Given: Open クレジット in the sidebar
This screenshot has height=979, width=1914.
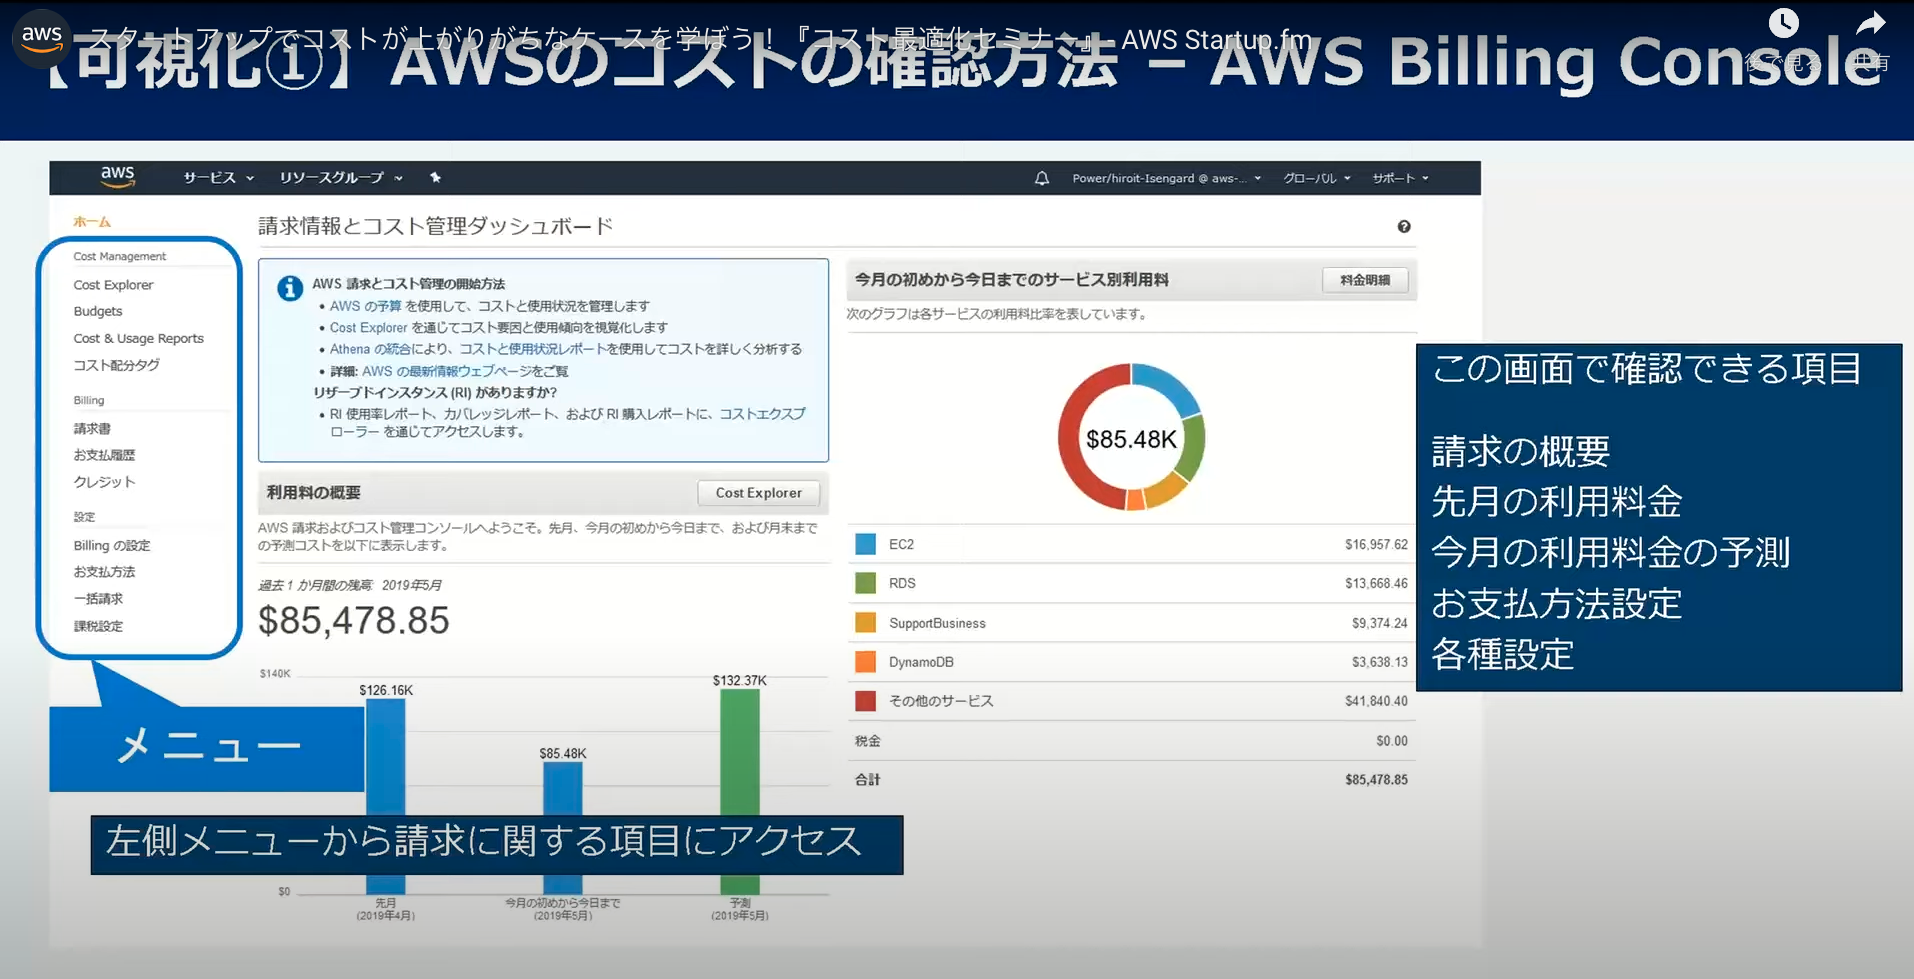Looking at the screenshot, I should [104, 482].
